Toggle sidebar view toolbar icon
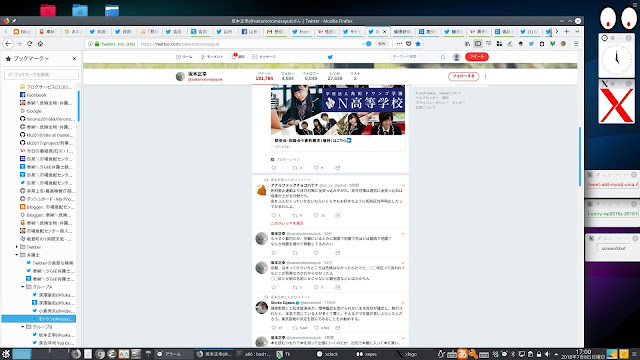Image resolution: width=640 pixels, height=360 pixels. (x=478, y=44)
